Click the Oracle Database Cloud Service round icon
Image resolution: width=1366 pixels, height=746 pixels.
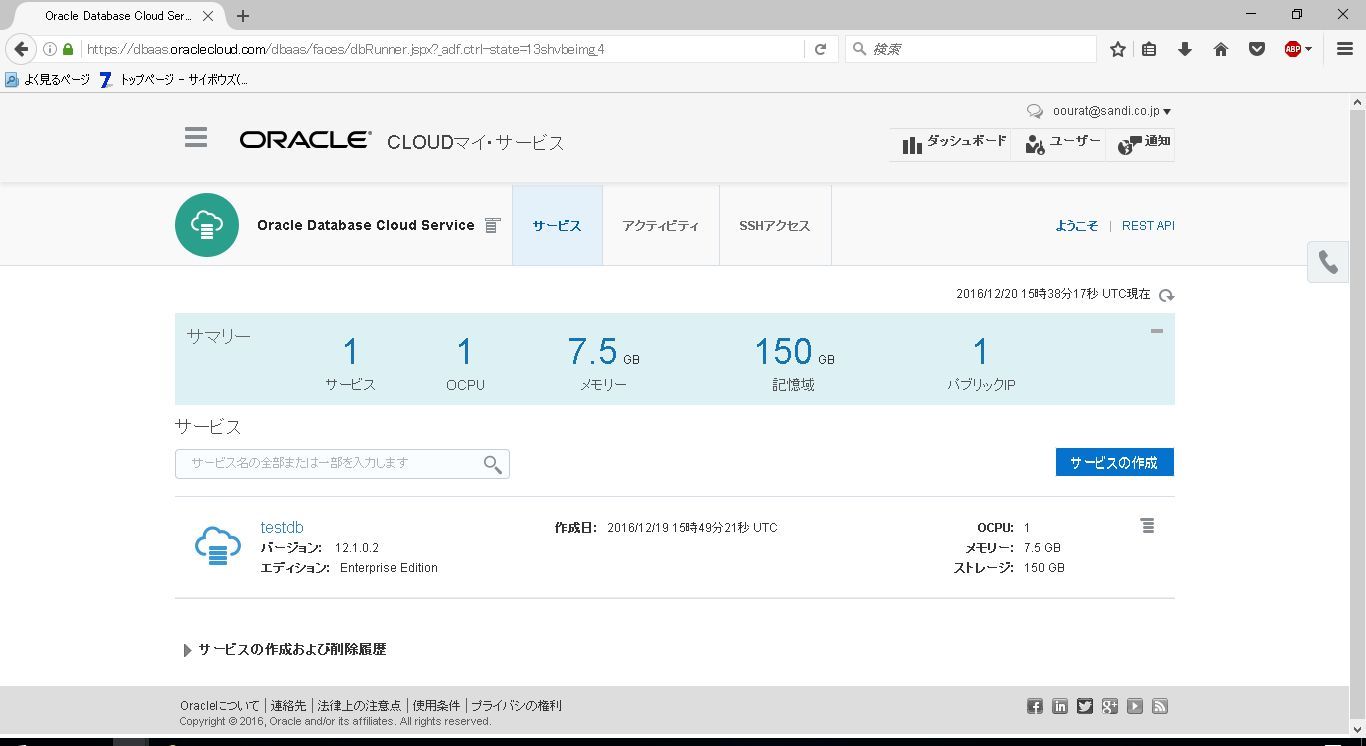[x=207, y=225]
